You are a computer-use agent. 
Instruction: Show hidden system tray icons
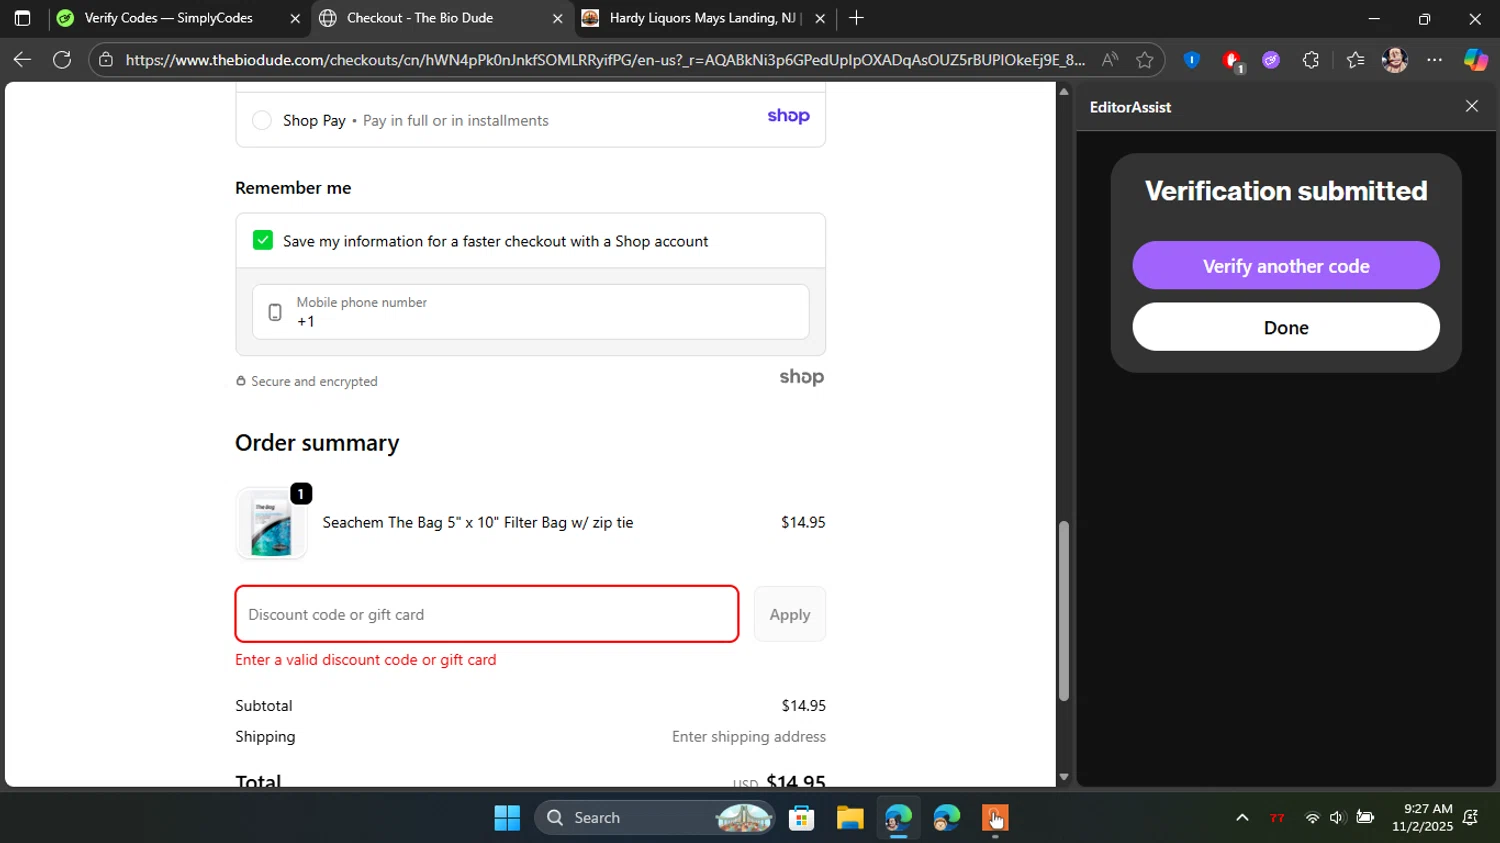pyautogui.click(x=1242, y=818)
